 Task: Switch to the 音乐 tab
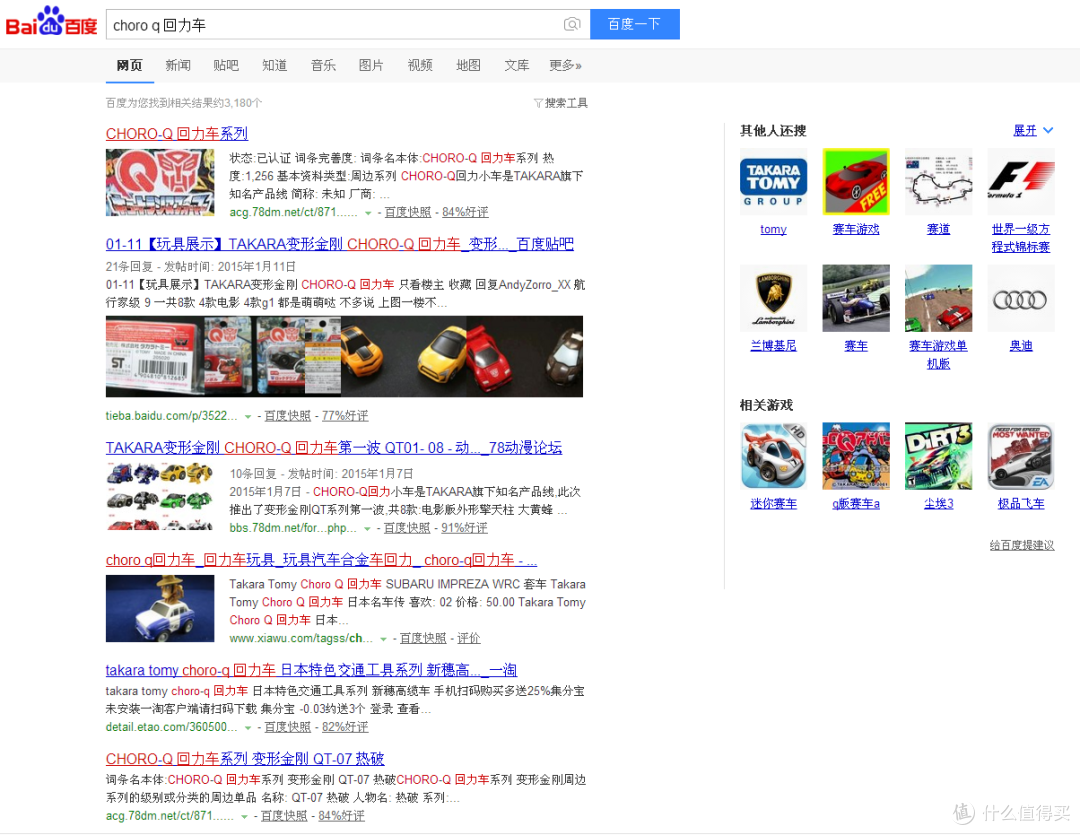[323, 65]
